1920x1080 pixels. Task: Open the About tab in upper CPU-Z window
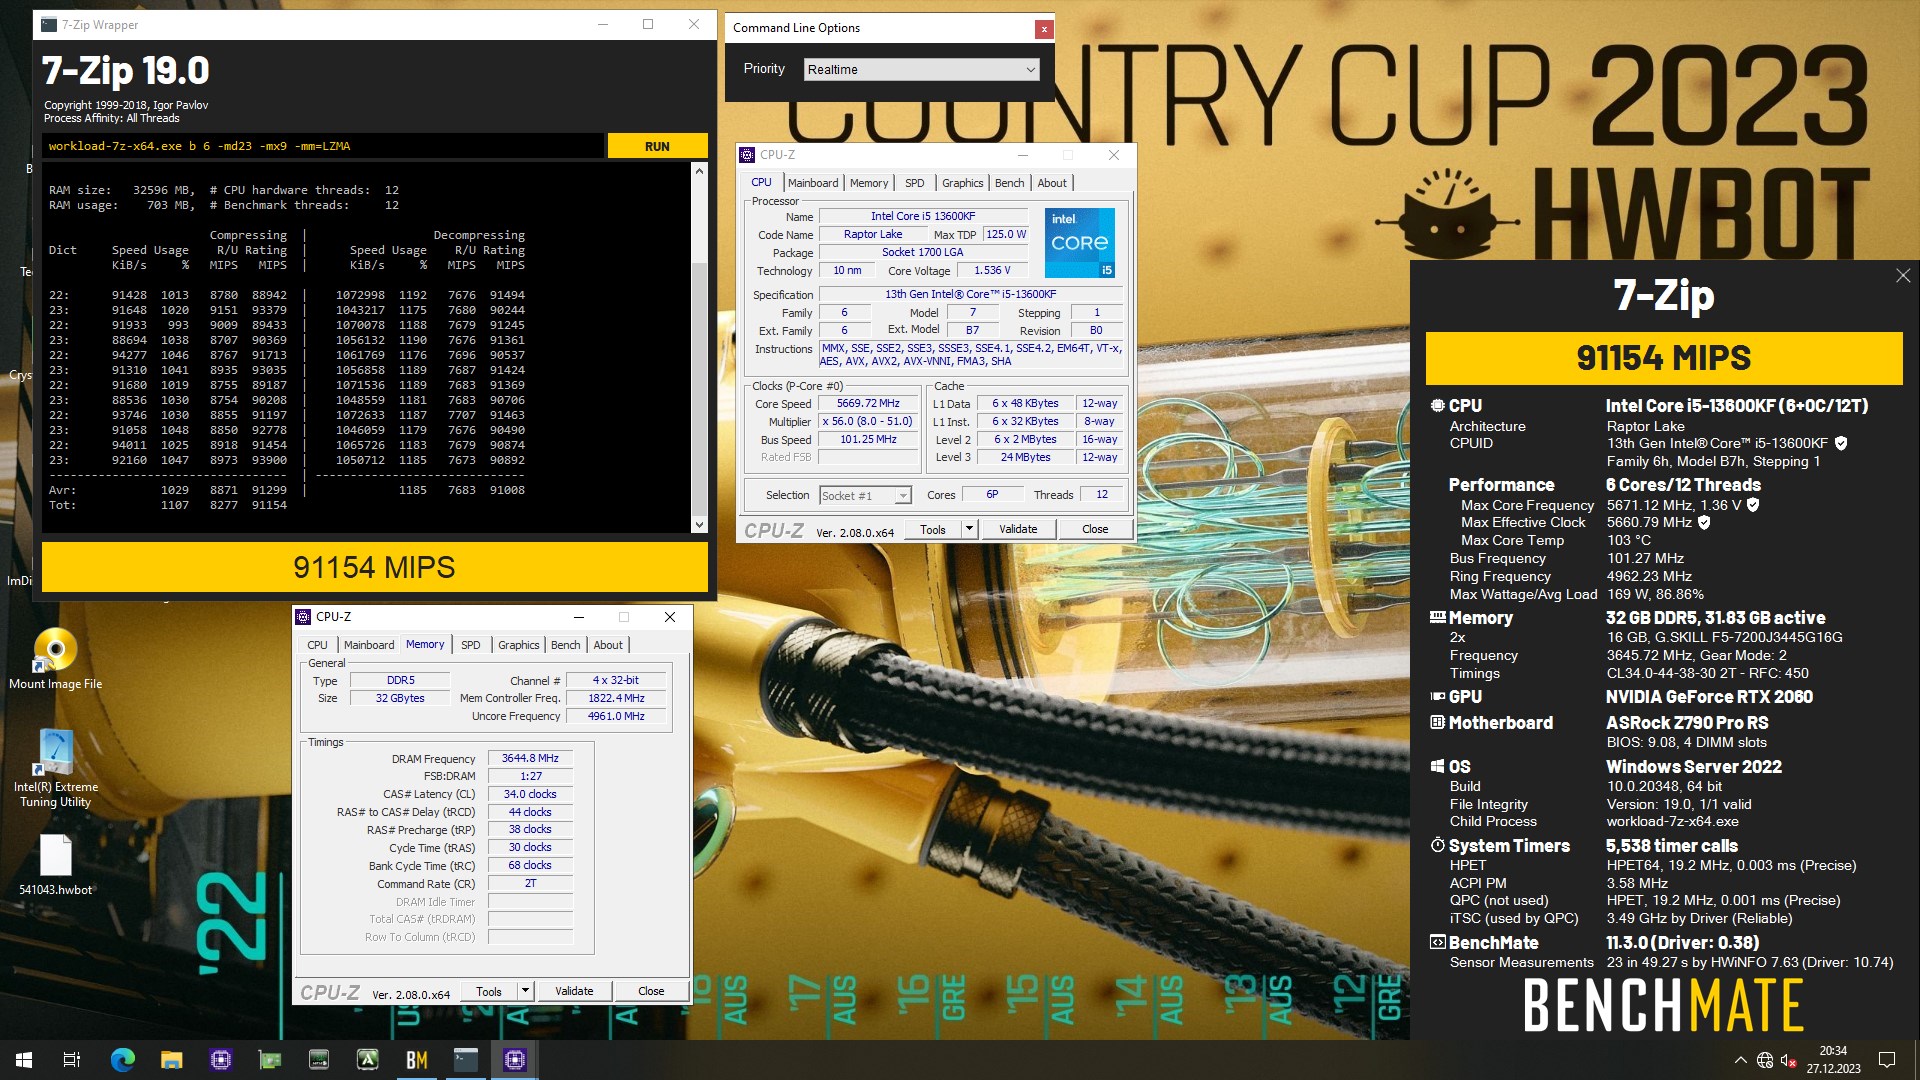click(x=1052, y=183)
